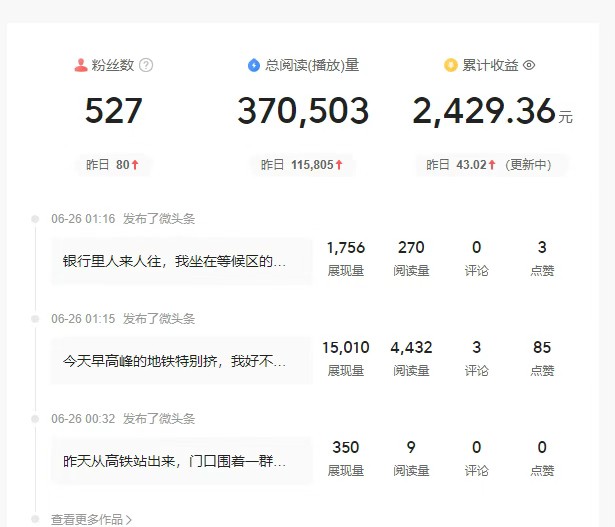
Task: Click the blue droplet icon for 总阅读量
Action: pyautogui.click(x=254, y=65)
